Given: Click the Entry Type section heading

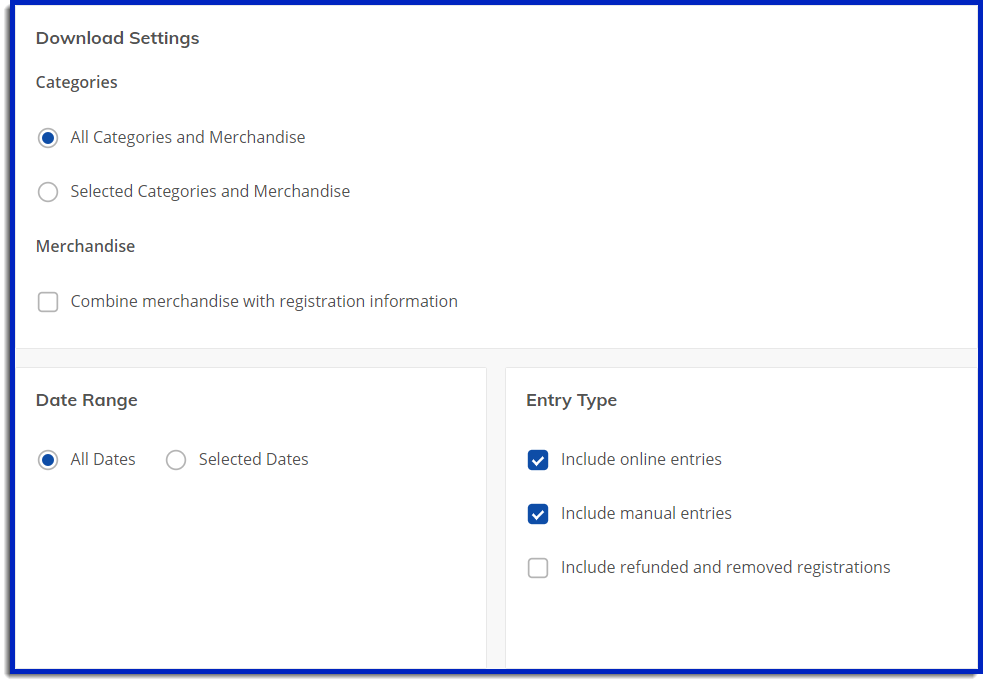Looking at the screenshot, I should (571, 401).
